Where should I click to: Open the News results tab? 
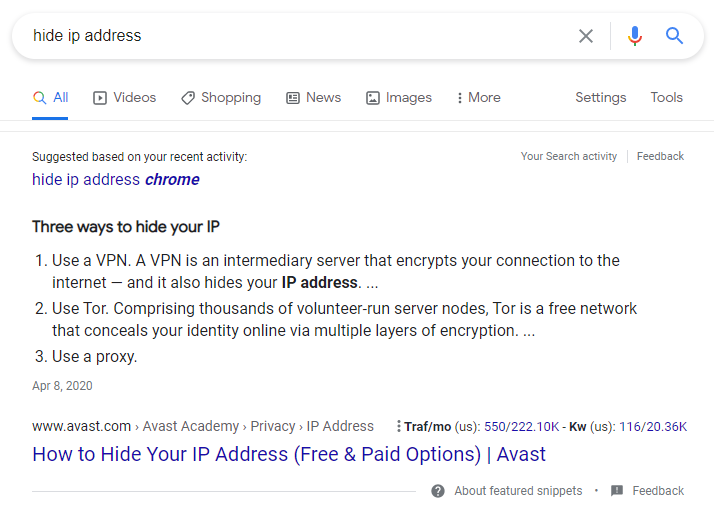point(314,98)
